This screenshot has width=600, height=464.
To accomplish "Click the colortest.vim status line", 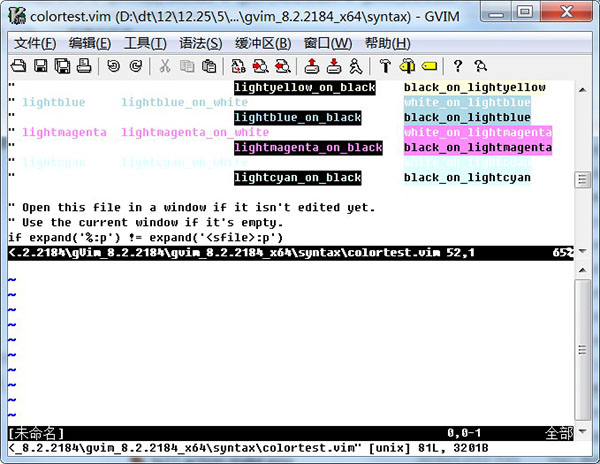I will click(291, 253).
